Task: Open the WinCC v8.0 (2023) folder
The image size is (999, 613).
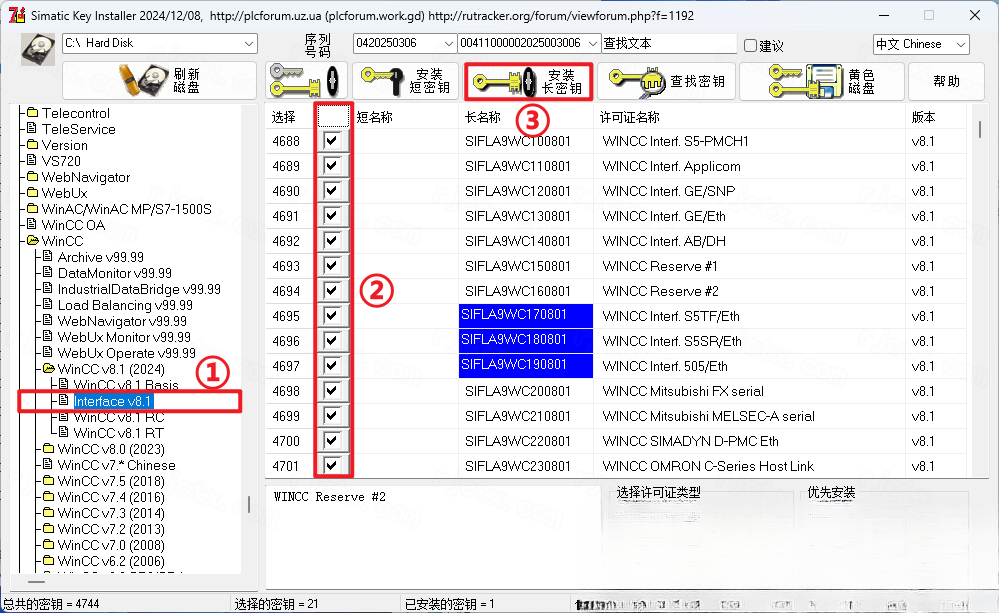Action: click(111, 449)
